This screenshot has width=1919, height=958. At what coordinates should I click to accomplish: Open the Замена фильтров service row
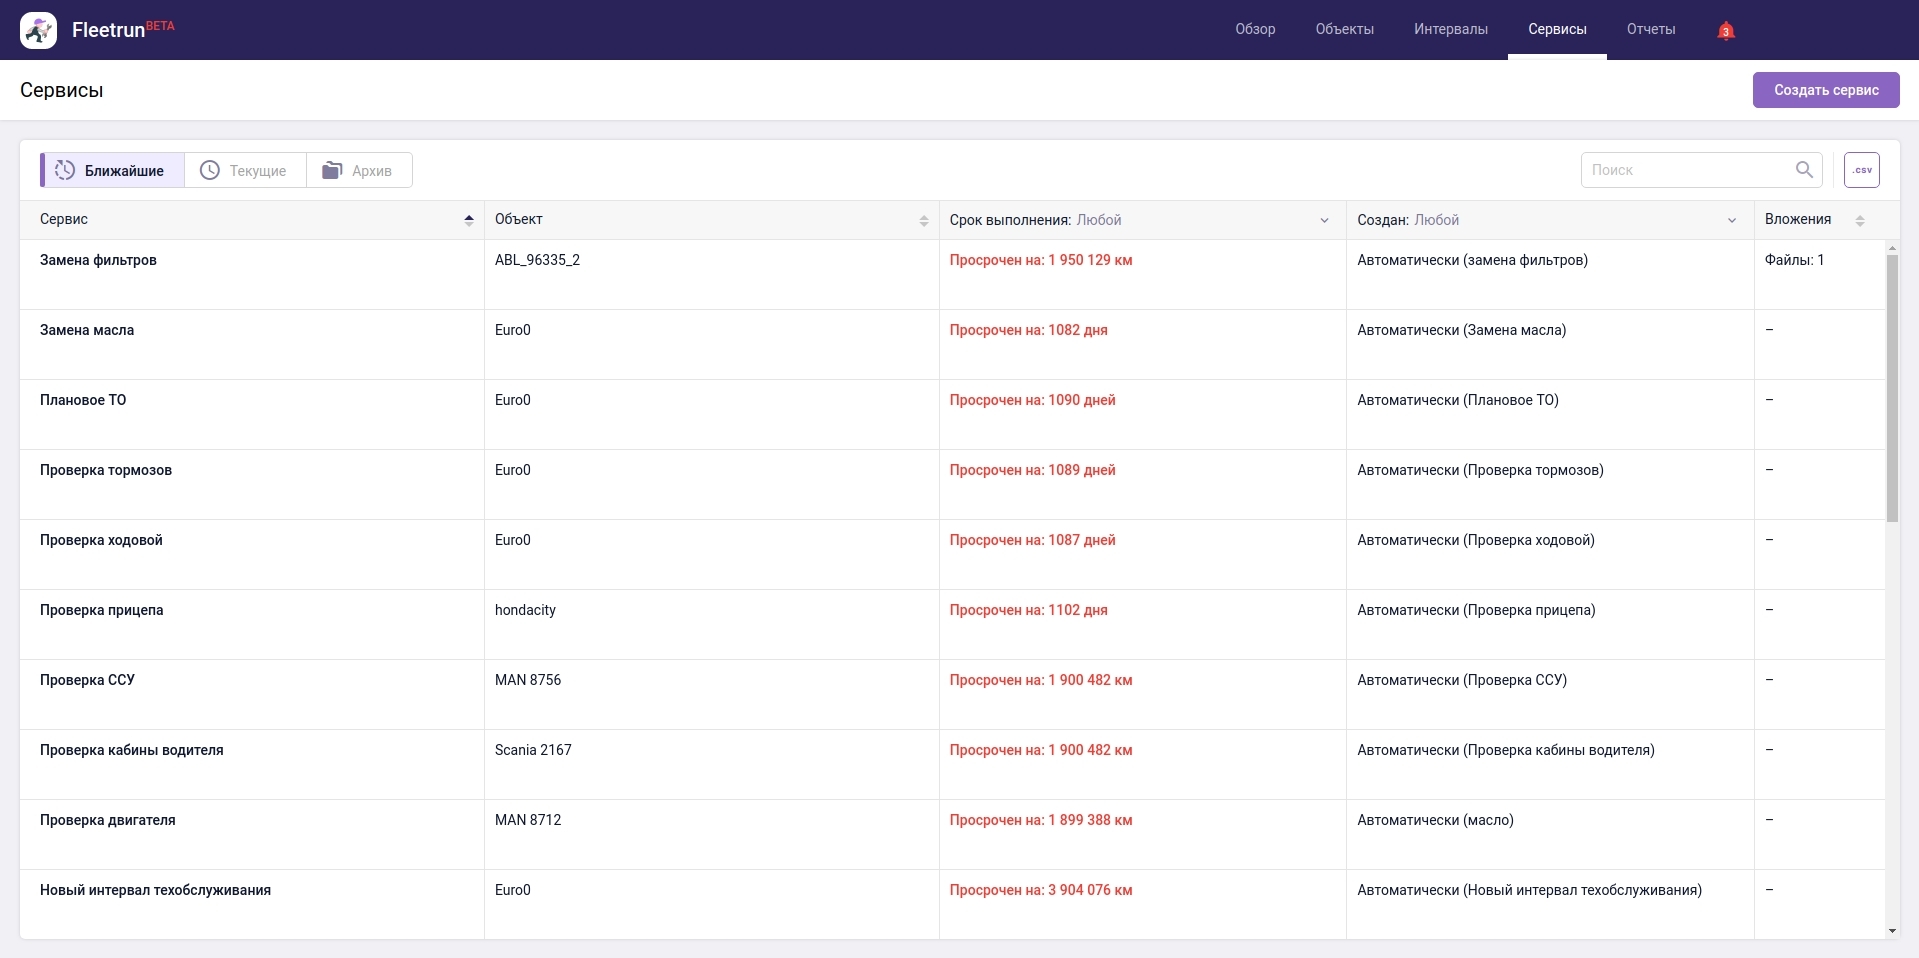pyautogui.click(x=98, y=260)
